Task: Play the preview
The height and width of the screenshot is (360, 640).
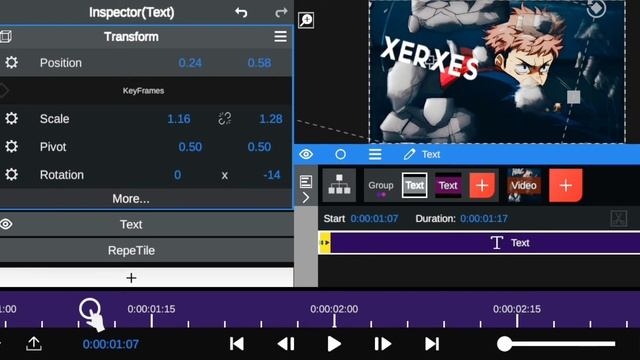Action: [334, 344]
